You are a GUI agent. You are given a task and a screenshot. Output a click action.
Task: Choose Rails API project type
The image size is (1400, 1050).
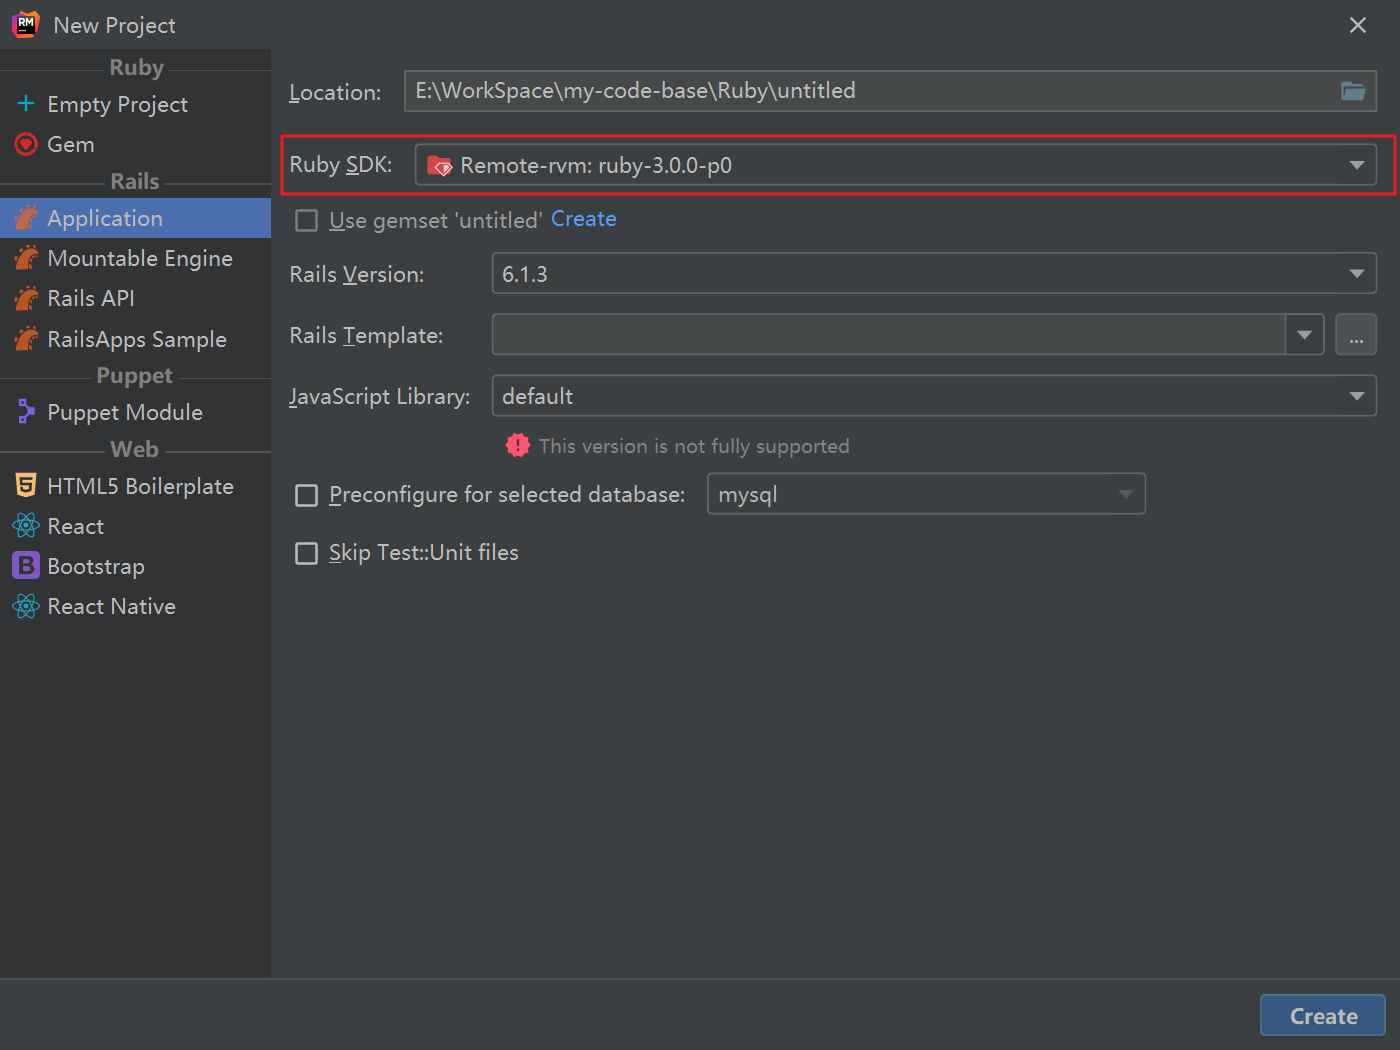tap(135, 298)
